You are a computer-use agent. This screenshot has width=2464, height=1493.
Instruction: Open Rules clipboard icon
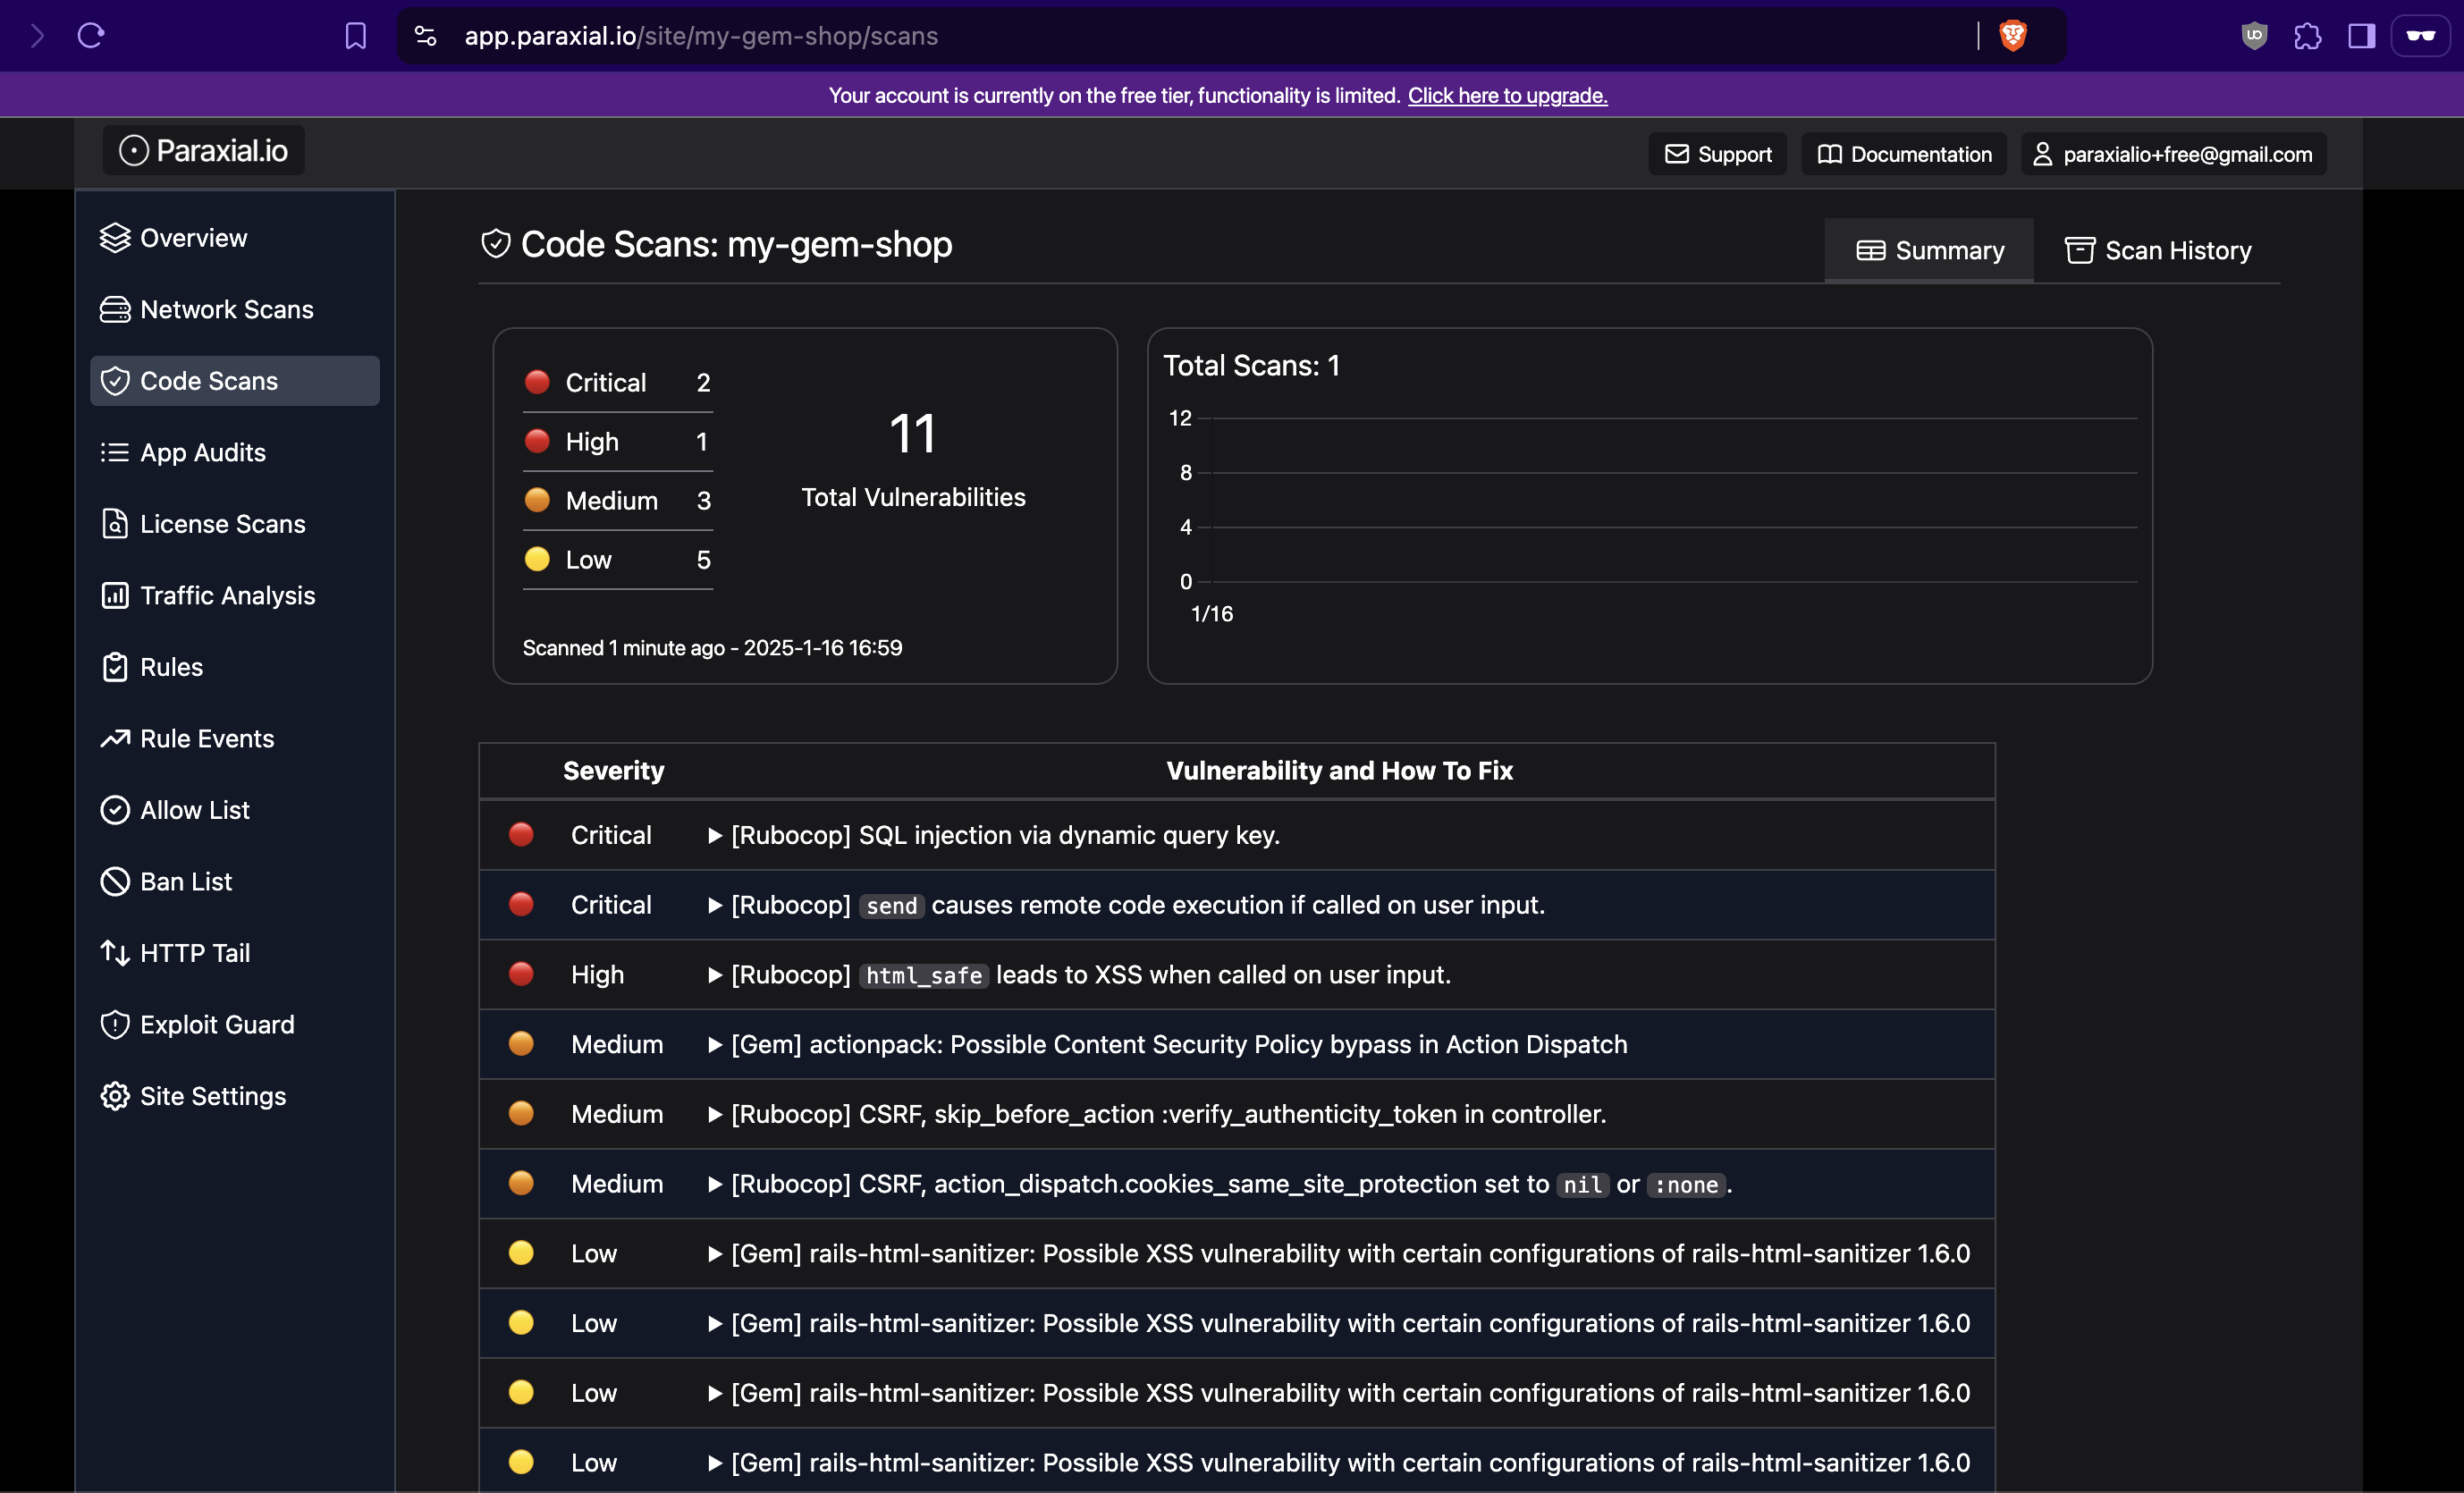point(115,667)
